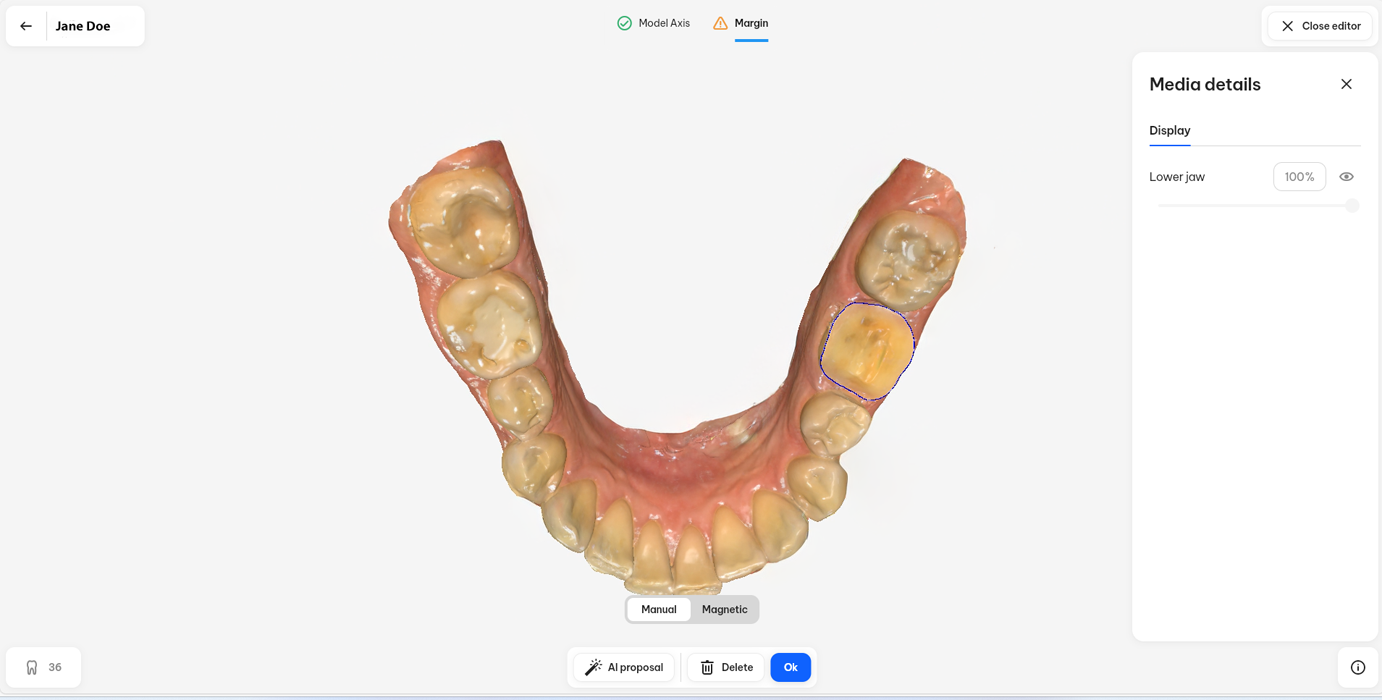The height and width of the screenshot is (700, 1382).
Task: Toggle Lower jaw visibility eye icon
Action: pos(1346,177)
